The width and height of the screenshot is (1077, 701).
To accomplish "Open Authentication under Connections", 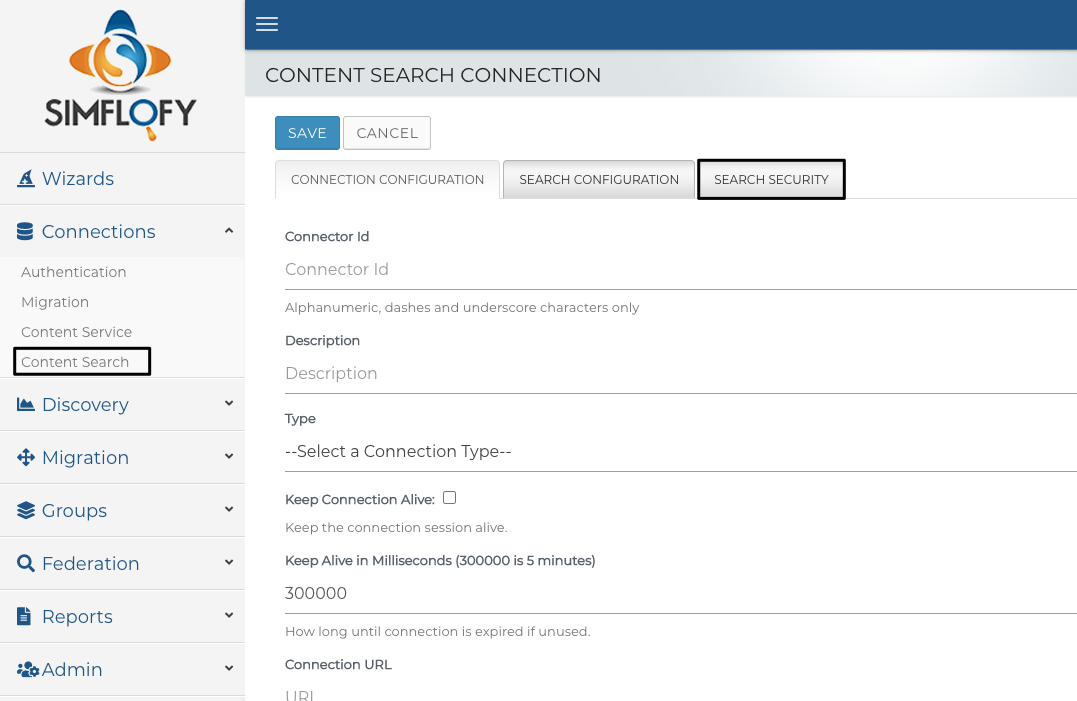I will 73,272.
